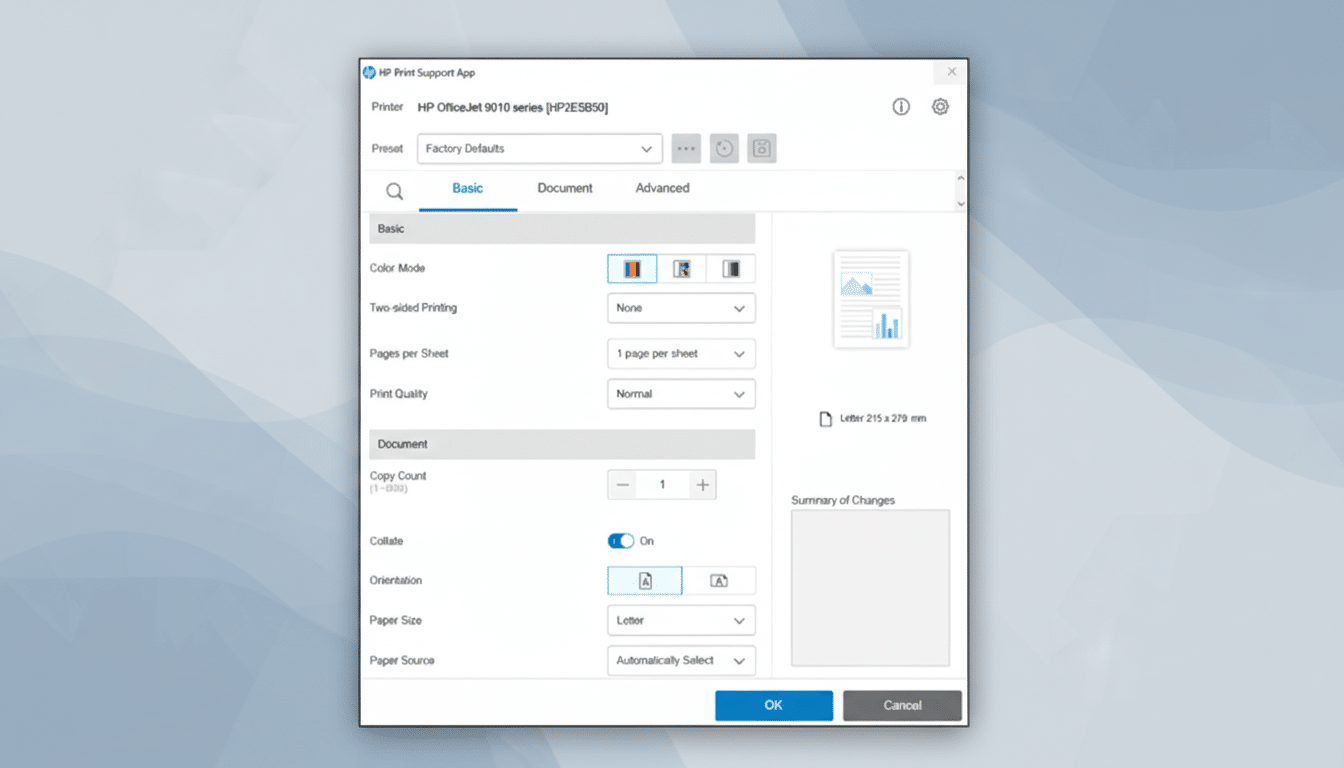The width and height of the screenshot is (1344, 768).
Task: Toggle Collate off
Action: (x=622, y=540)
